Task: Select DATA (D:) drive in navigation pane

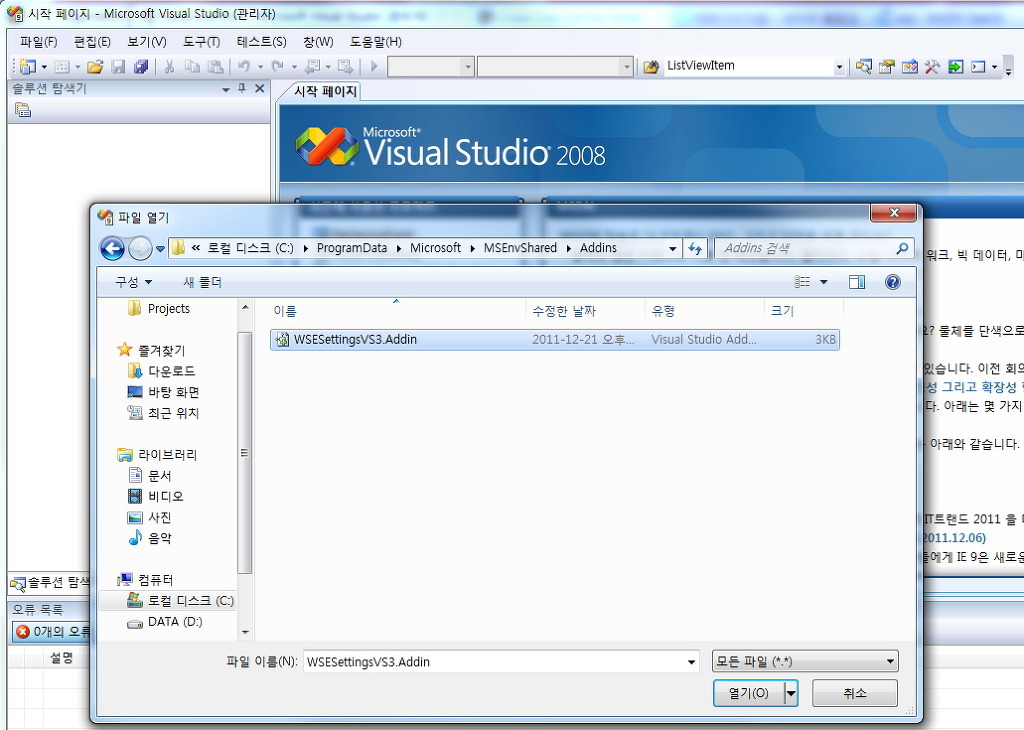Action: pyautogui.click(x=175, y=622)
